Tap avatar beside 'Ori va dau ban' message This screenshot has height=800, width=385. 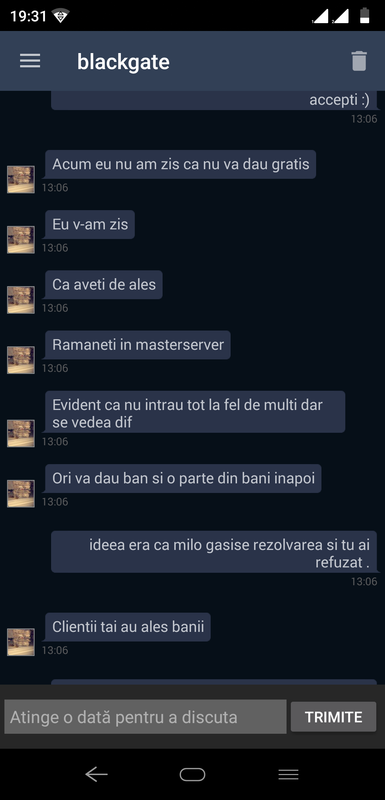tap(21, 494)
